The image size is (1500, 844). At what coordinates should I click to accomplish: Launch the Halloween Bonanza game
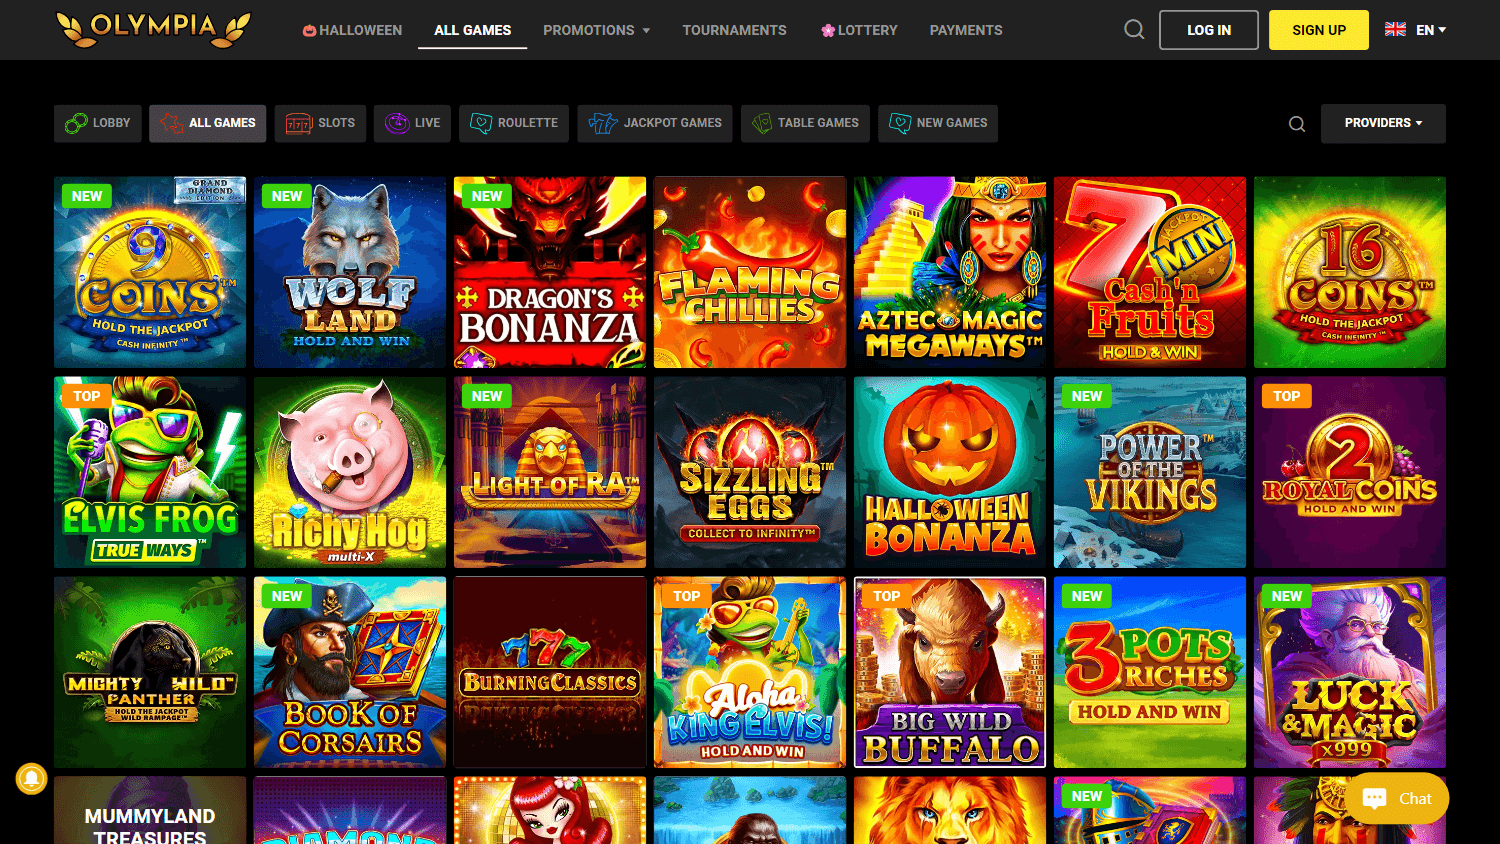pos(950,472)
